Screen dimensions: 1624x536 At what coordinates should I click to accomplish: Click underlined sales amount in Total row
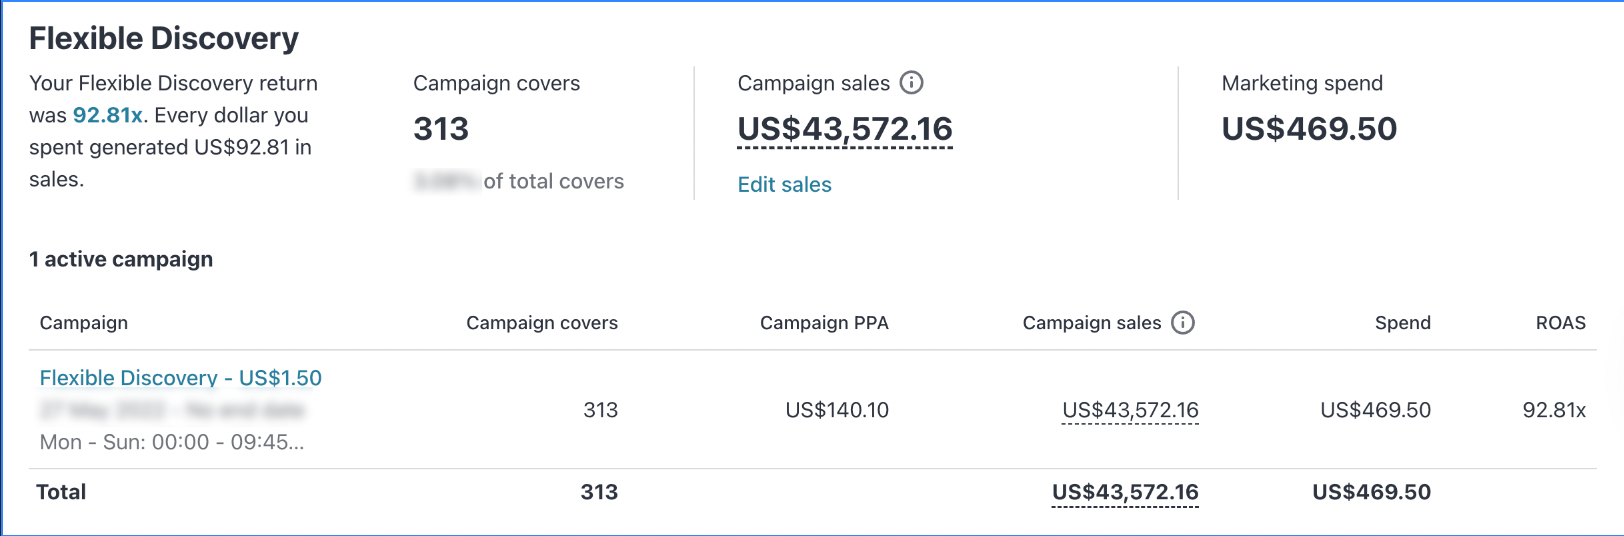(x=1125, y=492)
